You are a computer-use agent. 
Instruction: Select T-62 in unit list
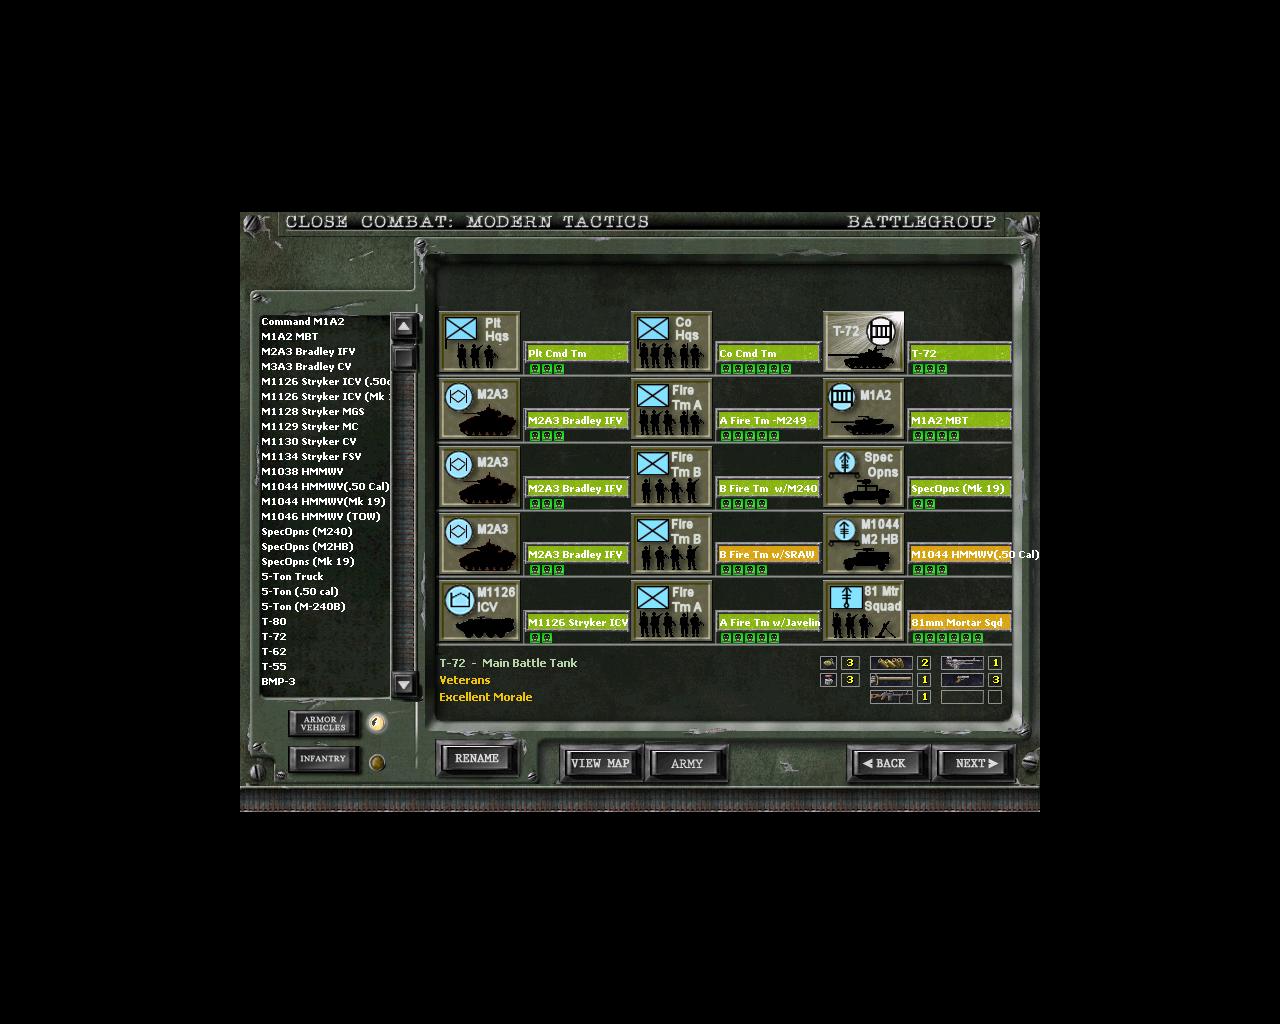[274, 651]
